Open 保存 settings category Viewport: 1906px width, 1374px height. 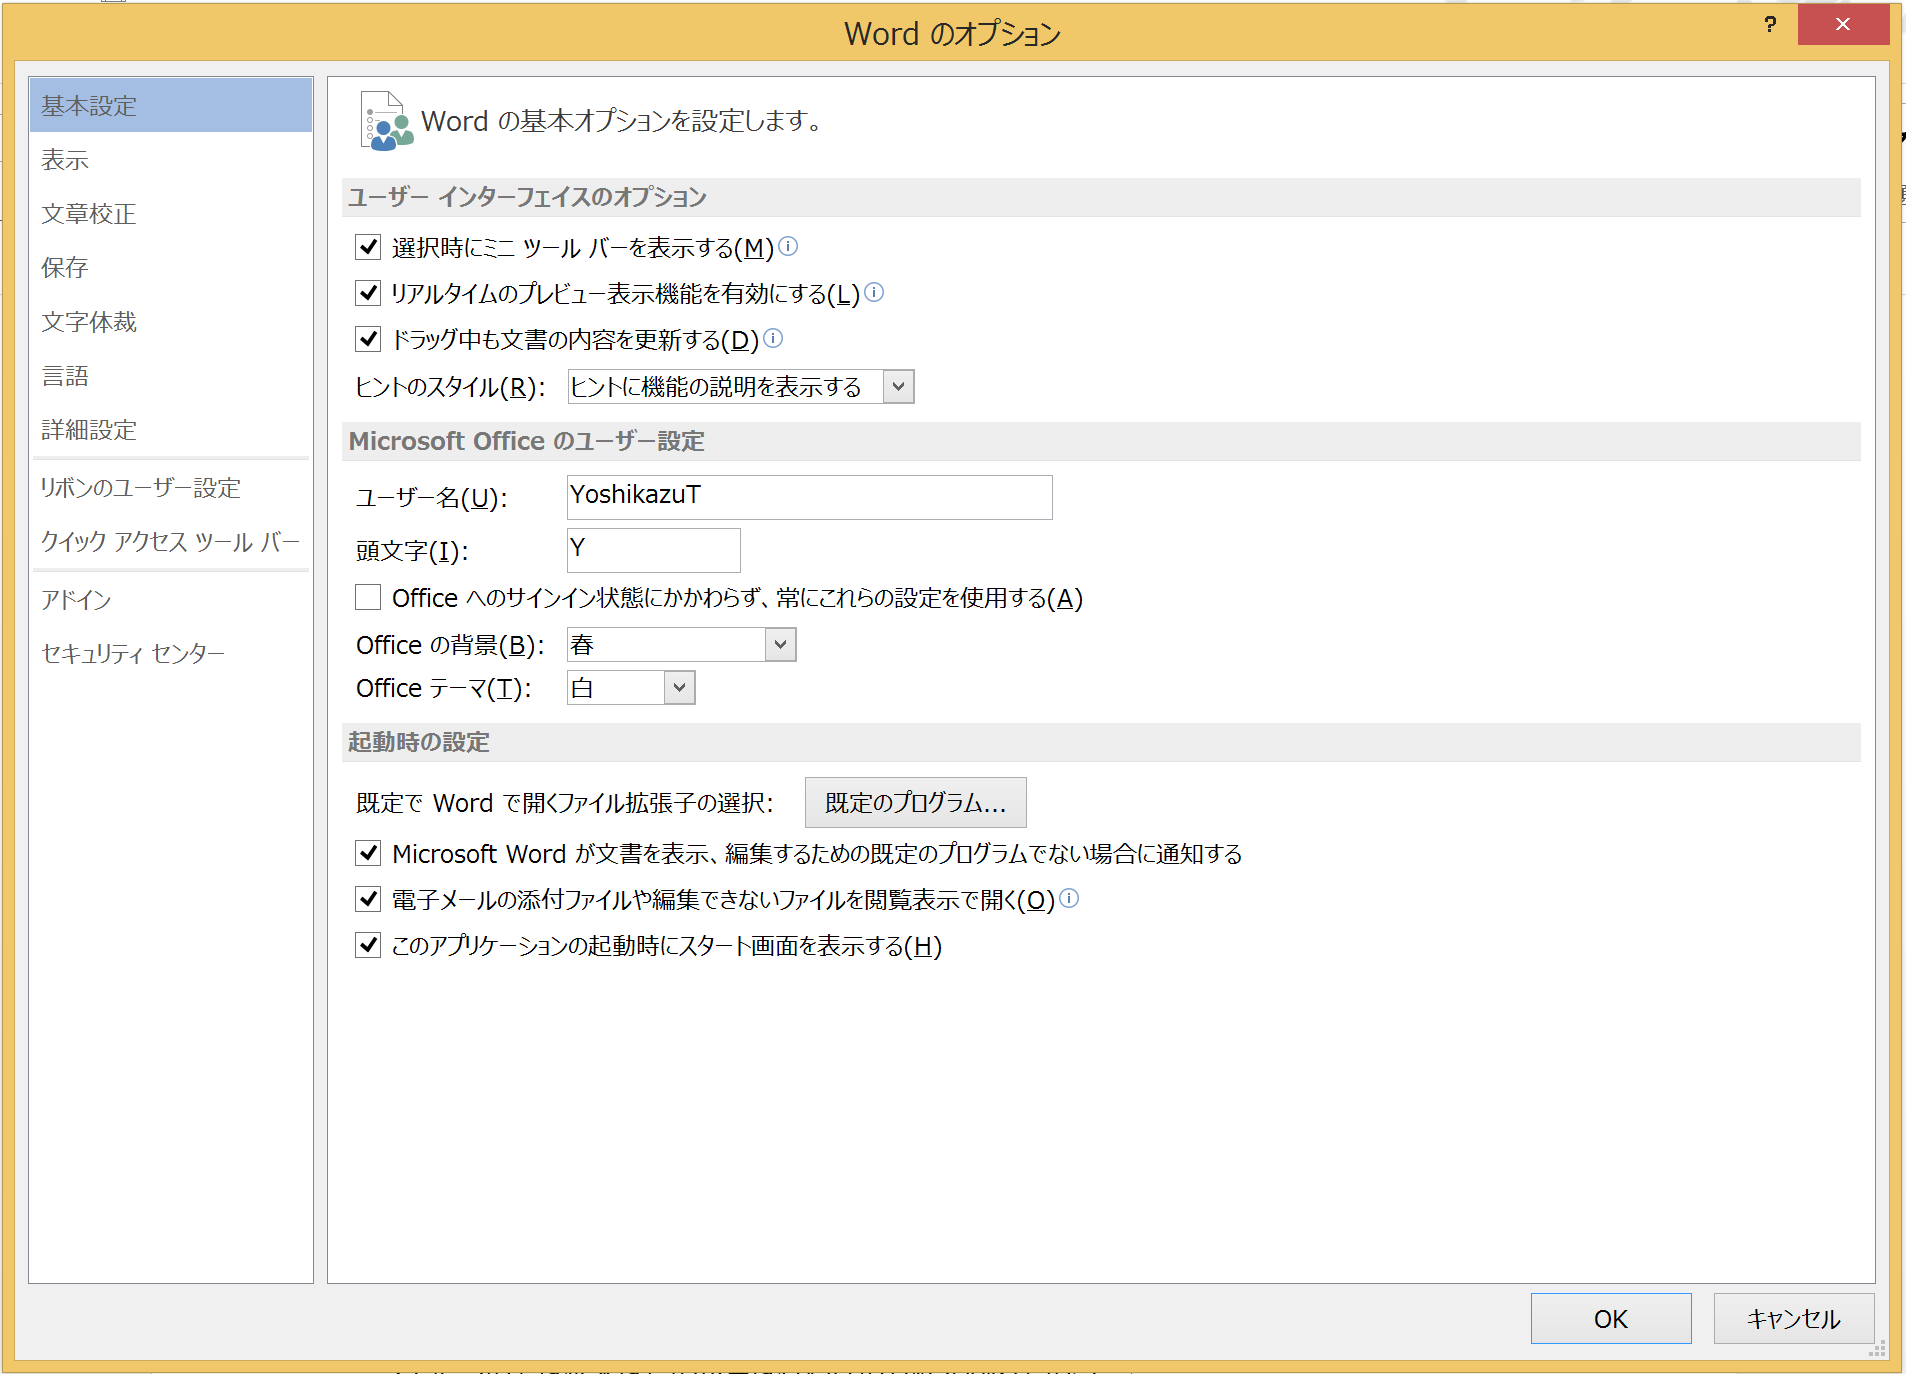tap(171, 267)
